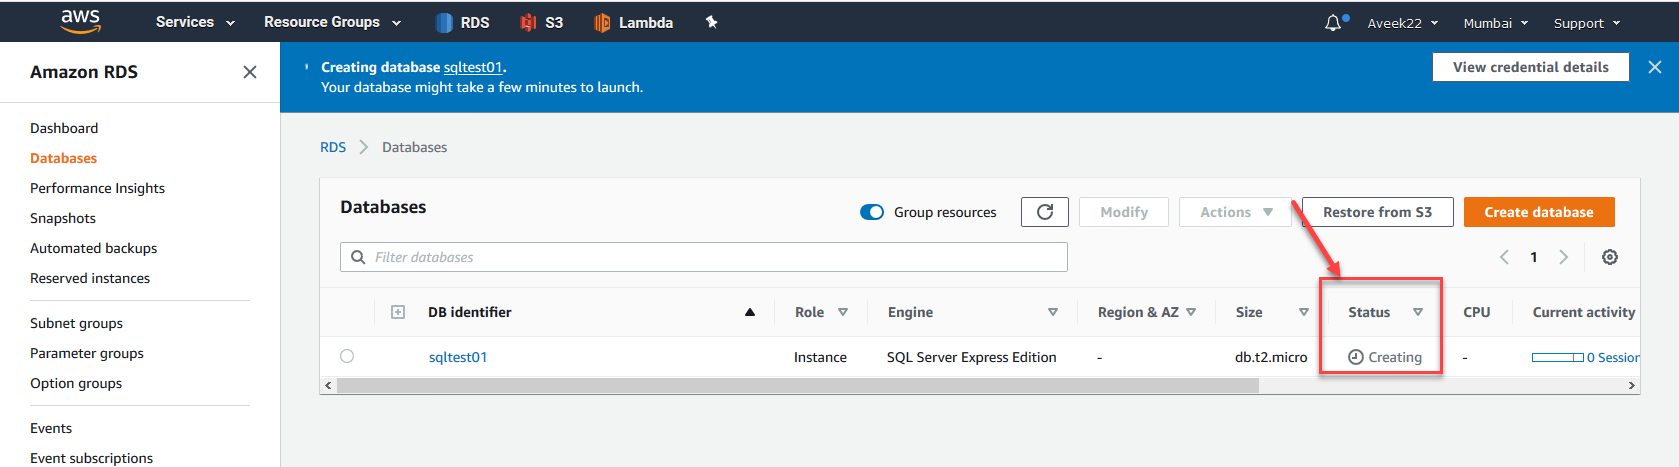Viewport: 1679px width, 467px height.
Task: Click the Filter databases search field
Action: [715, 257]
